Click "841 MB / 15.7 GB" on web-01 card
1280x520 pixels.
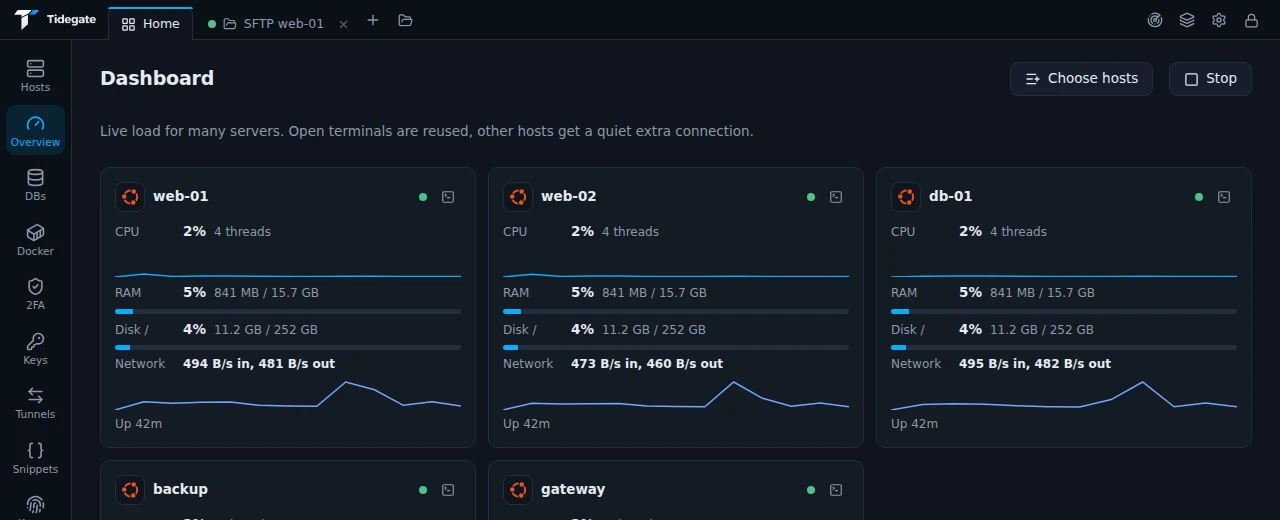[x=266, y=293]
